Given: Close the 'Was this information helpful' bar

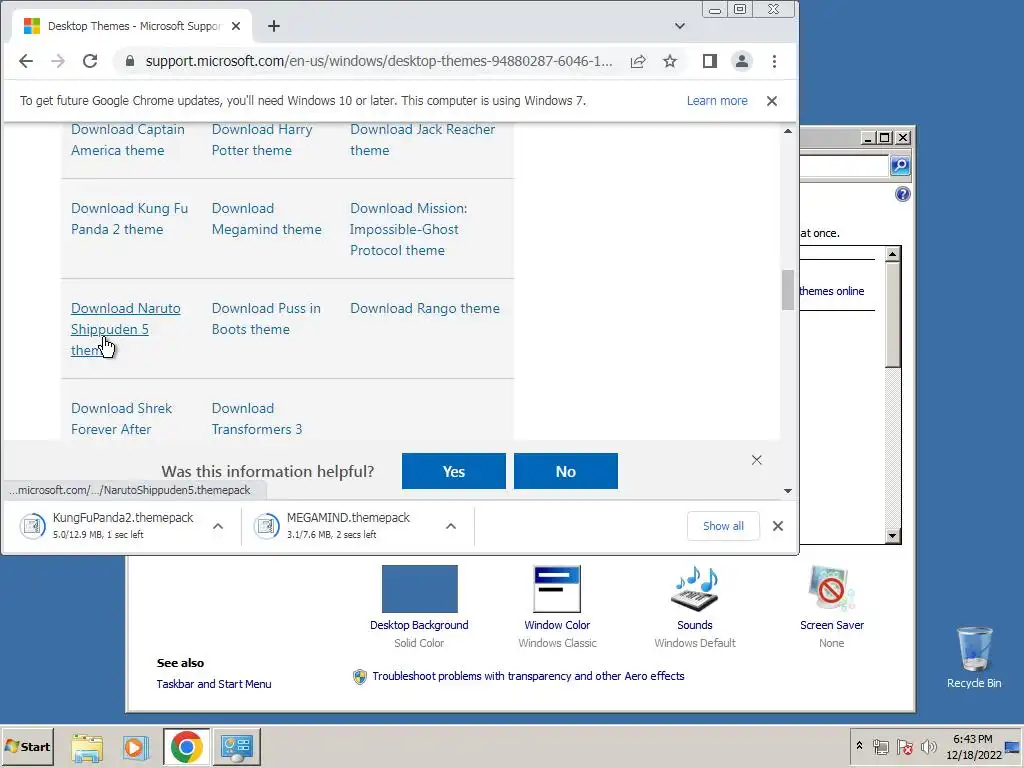Looking at the screenshot, I should coord(756,460).
